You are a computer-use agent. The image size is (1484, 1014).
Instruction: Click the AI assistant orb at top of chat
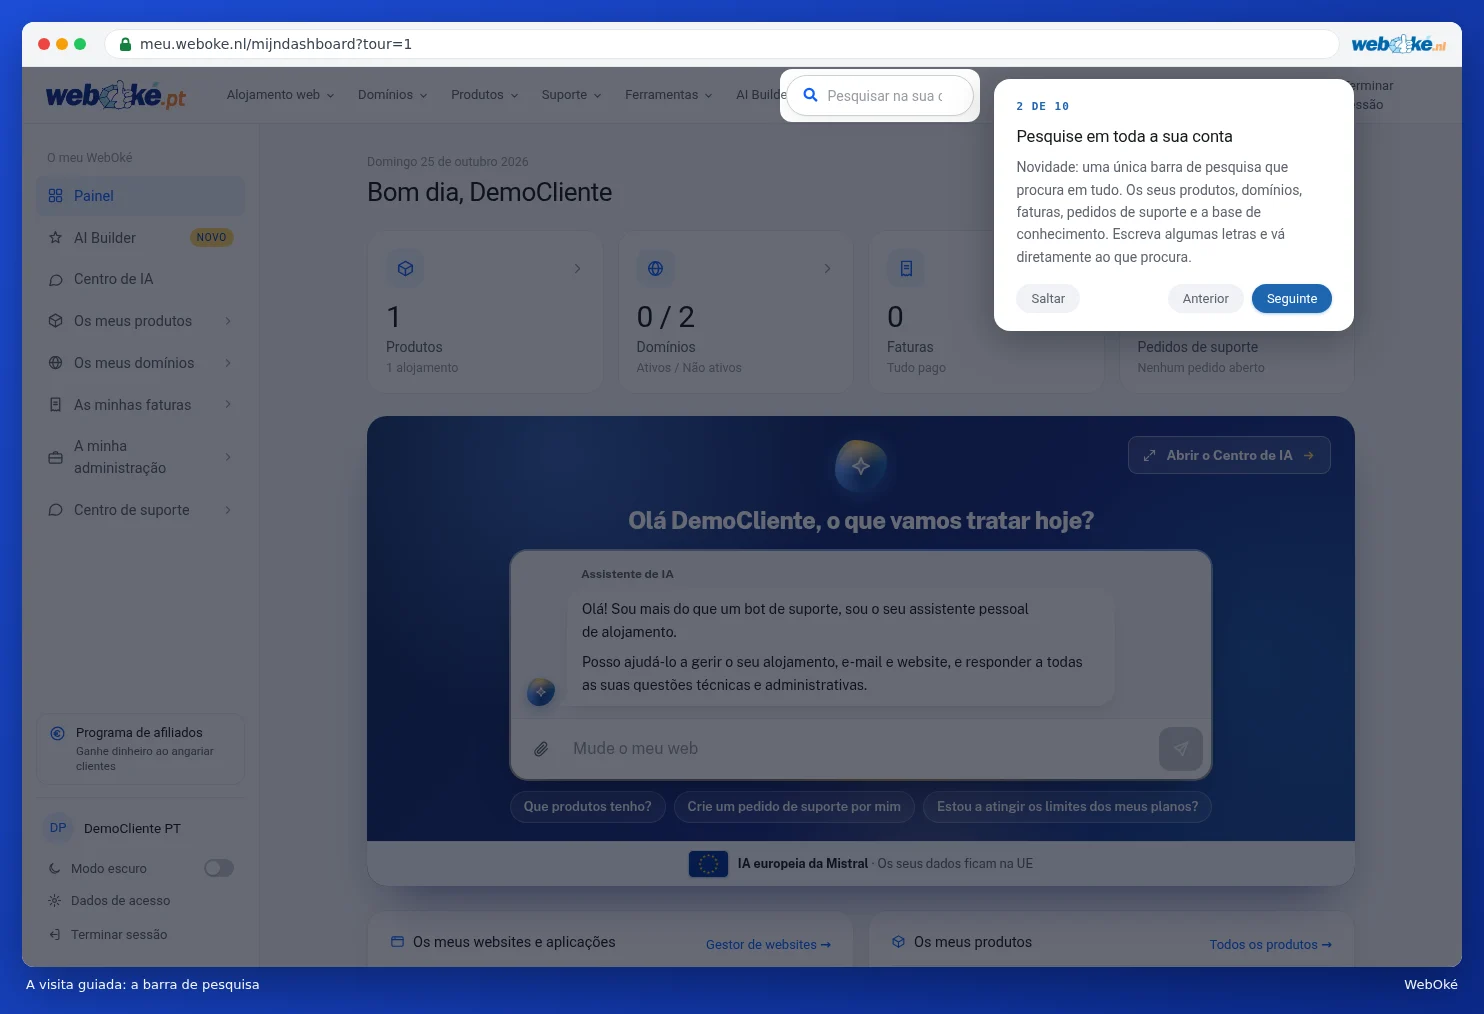point(861,466)
